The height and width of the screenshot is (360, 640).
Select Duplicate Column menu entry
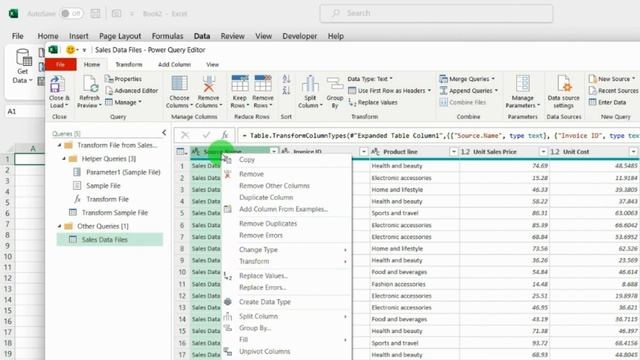coord(266,198)
